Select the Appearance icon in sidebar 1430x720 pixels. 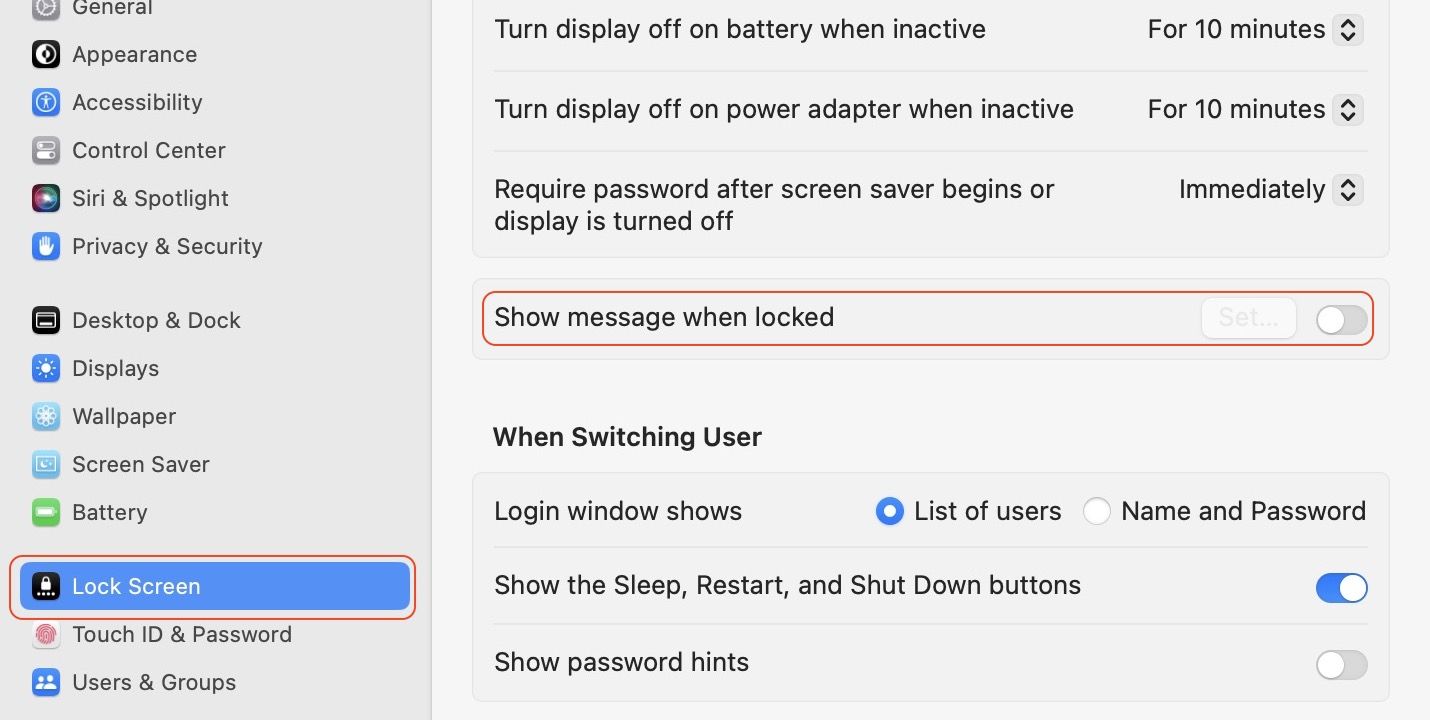coord(46,54)
